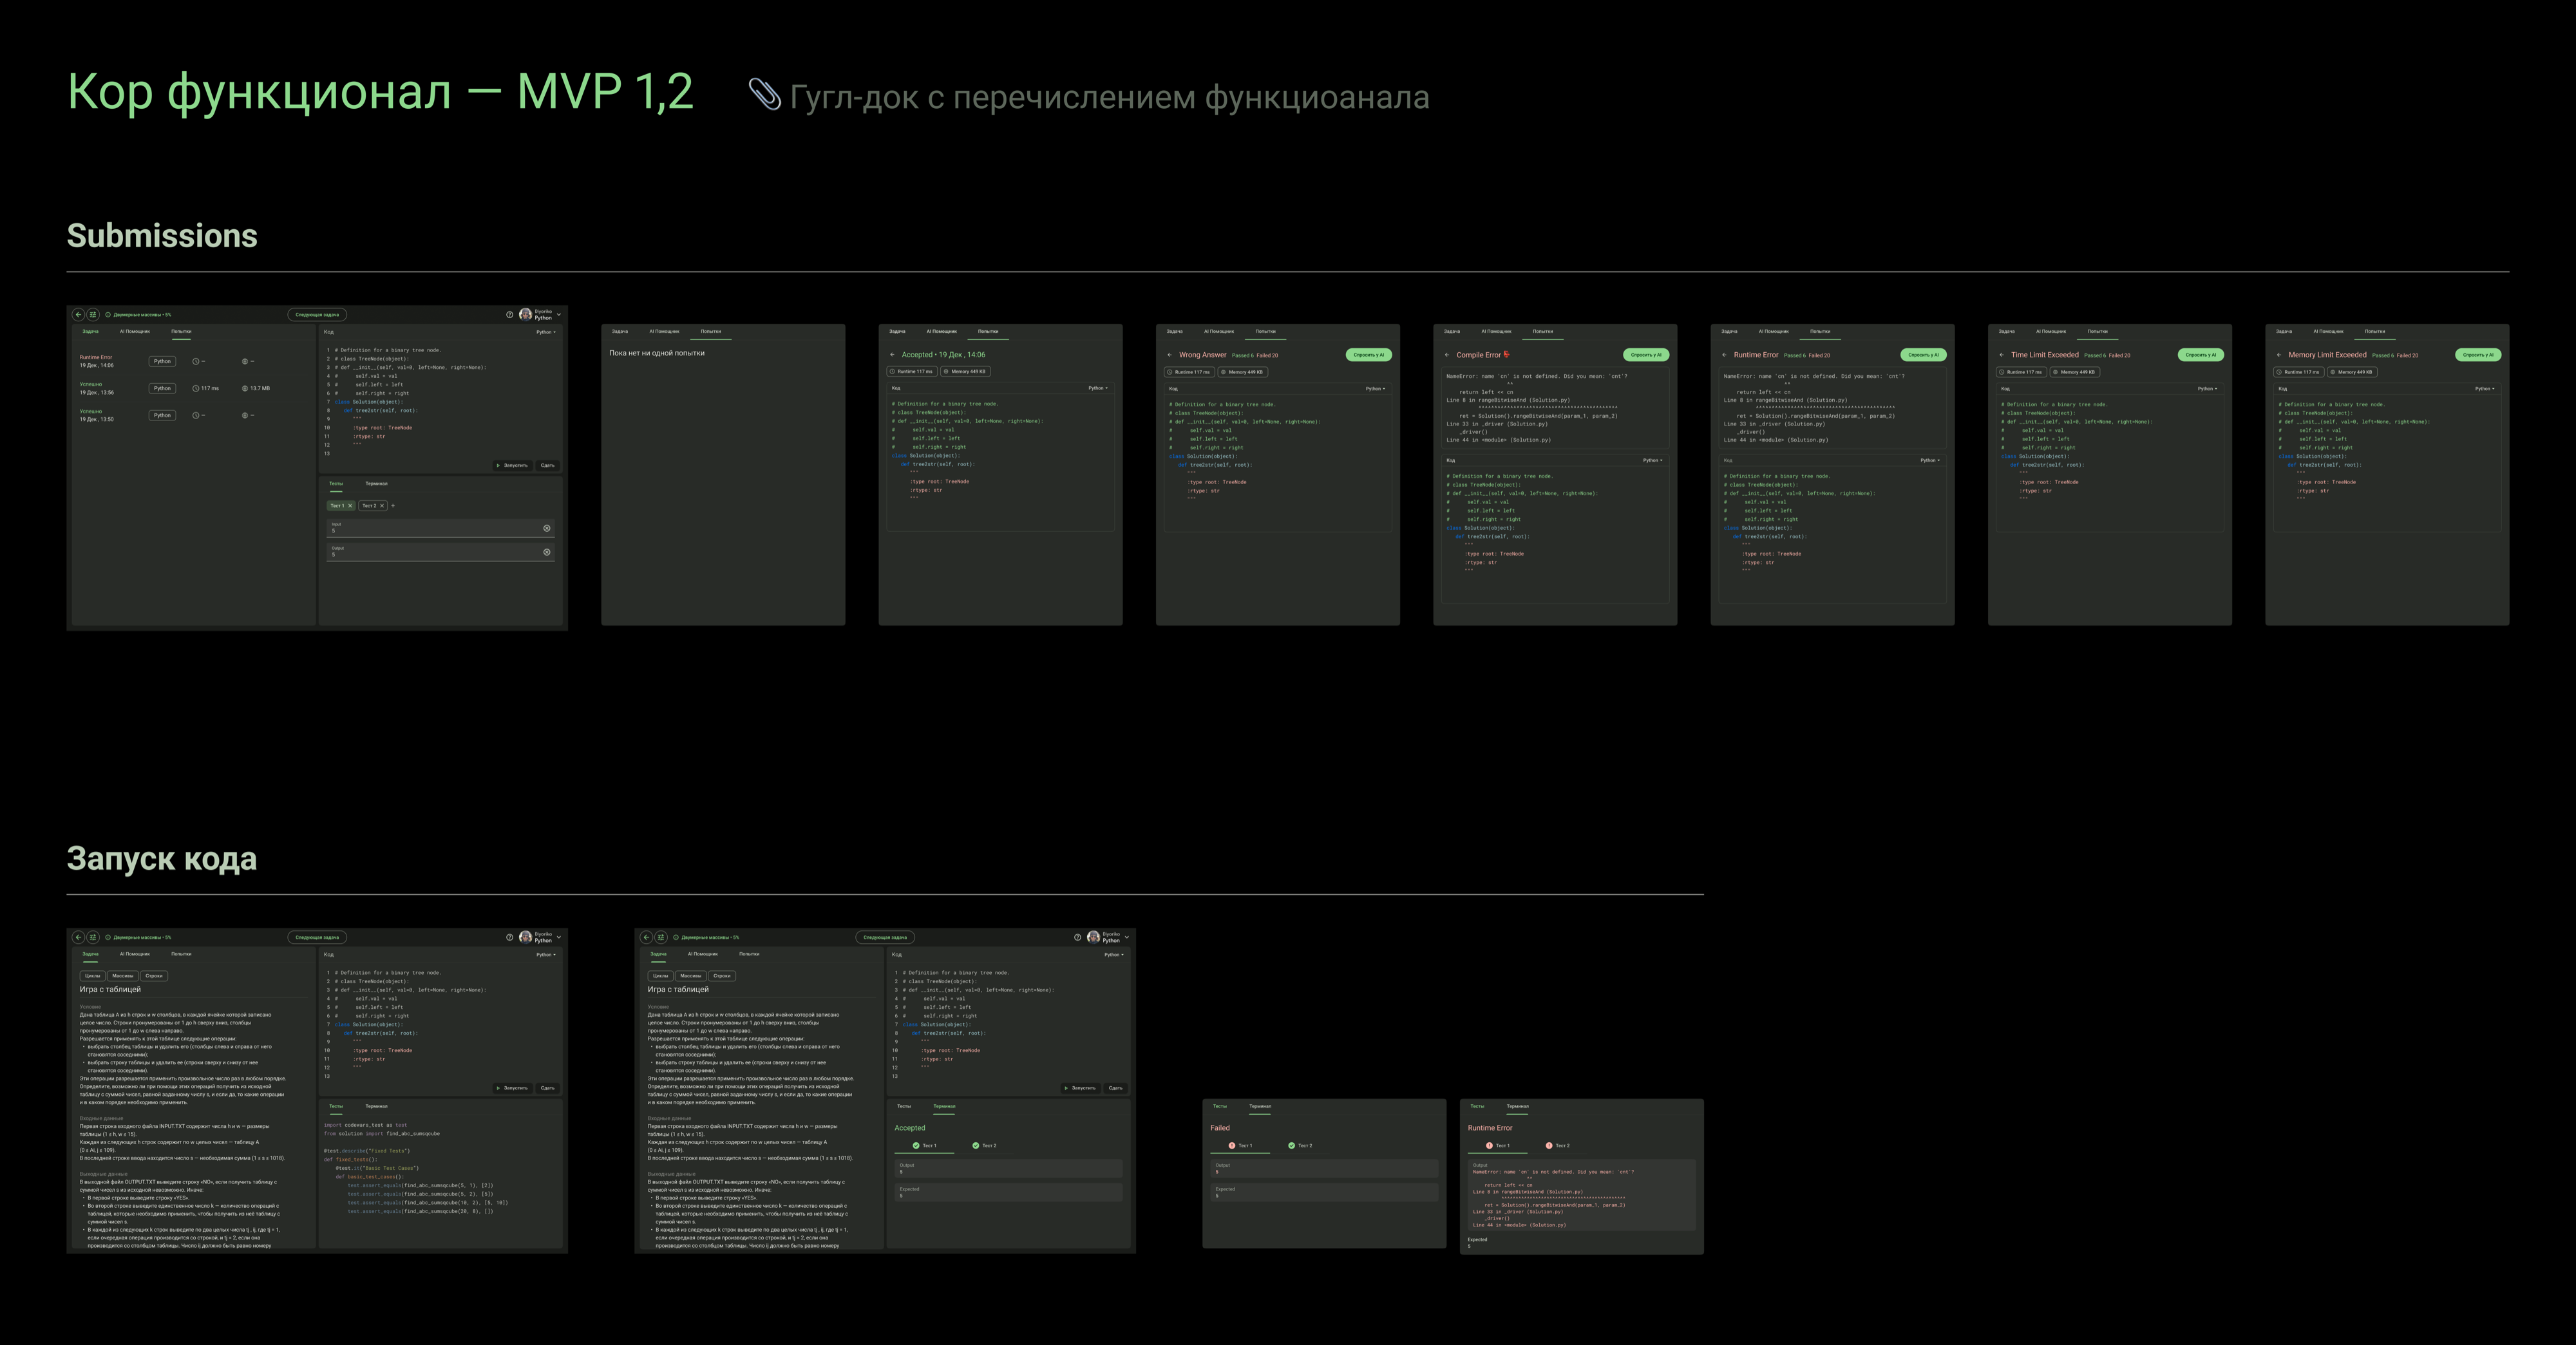This screenshot has height=1345, width=2576.
Task: Click the back arrow in the submissions screen
Action: (79, 315)
